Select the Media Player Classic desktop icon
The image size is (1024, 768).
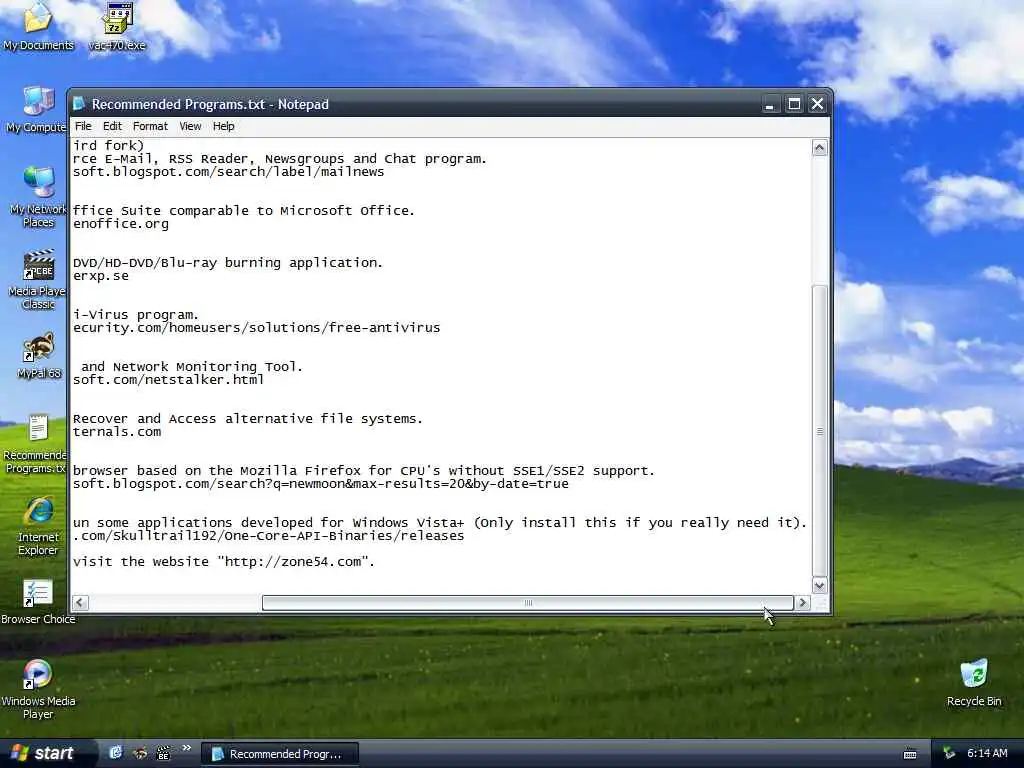[x=38, y=279]
